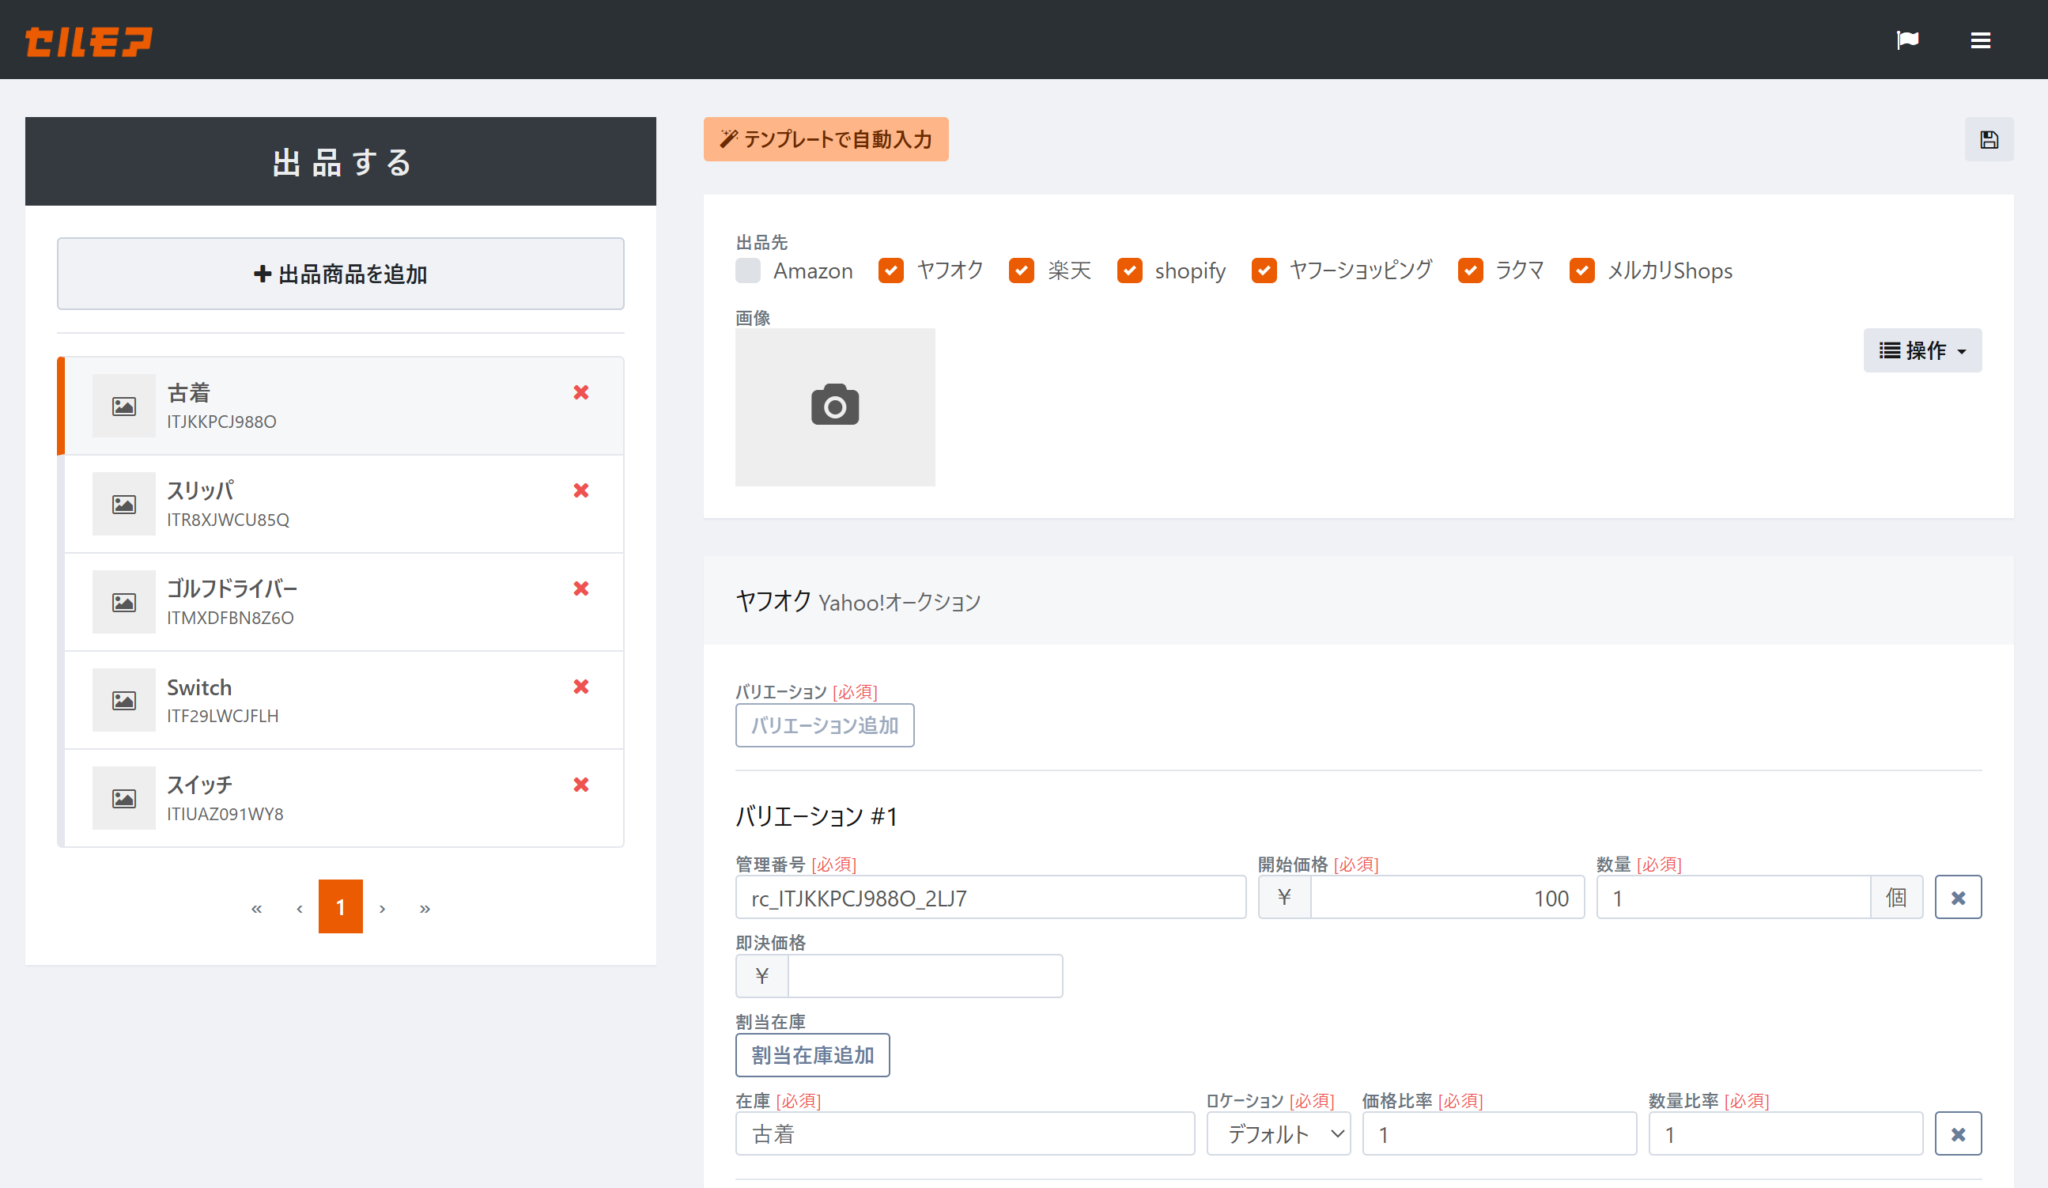
Task: Uncheck the 楽天 checkbox
Action: pos(1021,271)
